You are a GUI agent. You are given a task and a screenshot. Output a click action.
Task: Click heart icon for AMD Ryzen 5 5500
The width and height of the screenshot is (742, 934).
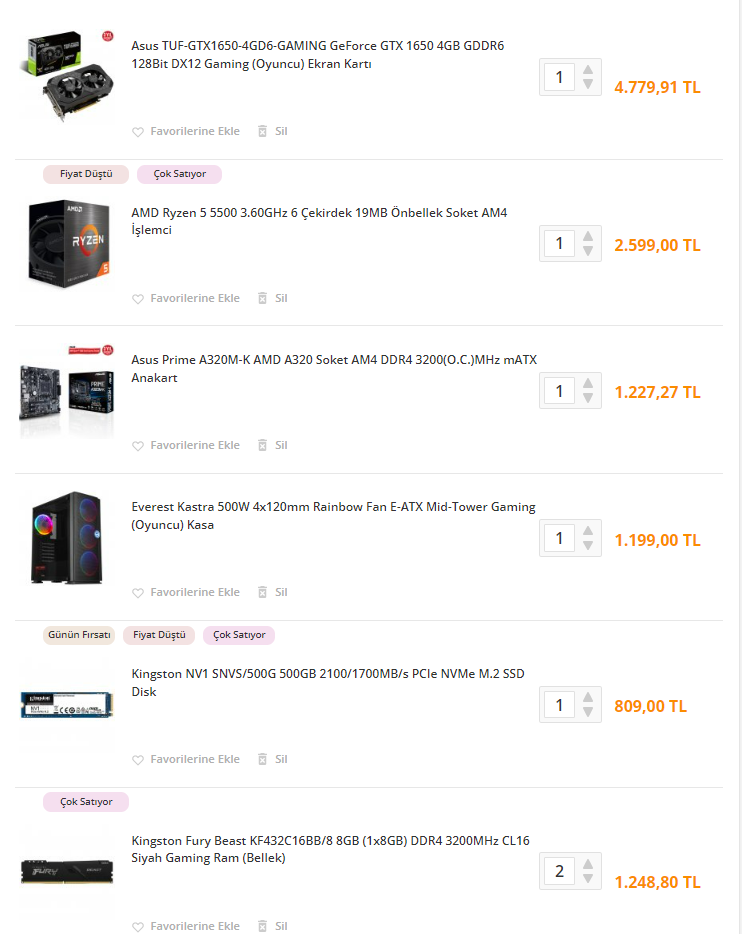click(x=138, y=298)
